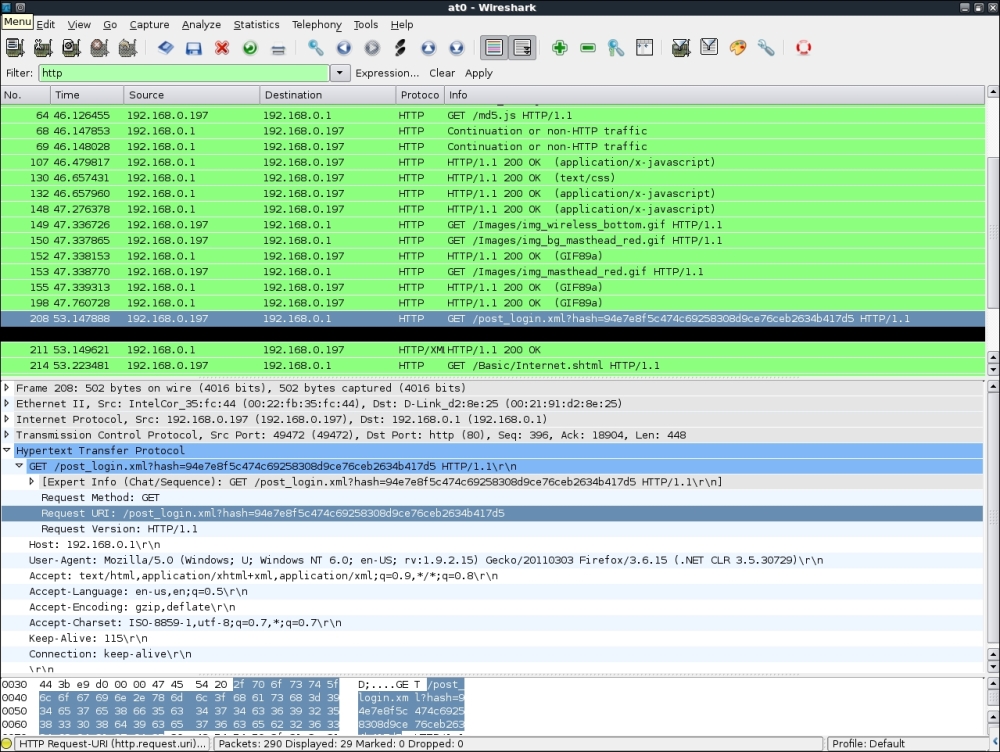This screenshot has width=1000, height=752.
Task: Select the Host: 192.168.0.1 line
Action: click(492, 544)
